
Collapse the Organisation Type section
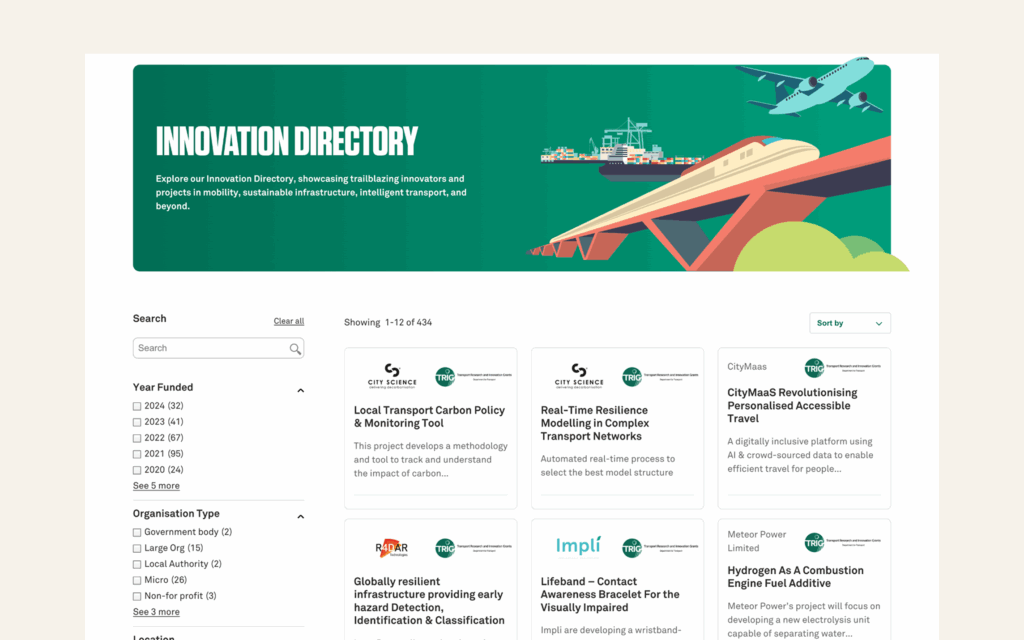[x=301, y=516]
